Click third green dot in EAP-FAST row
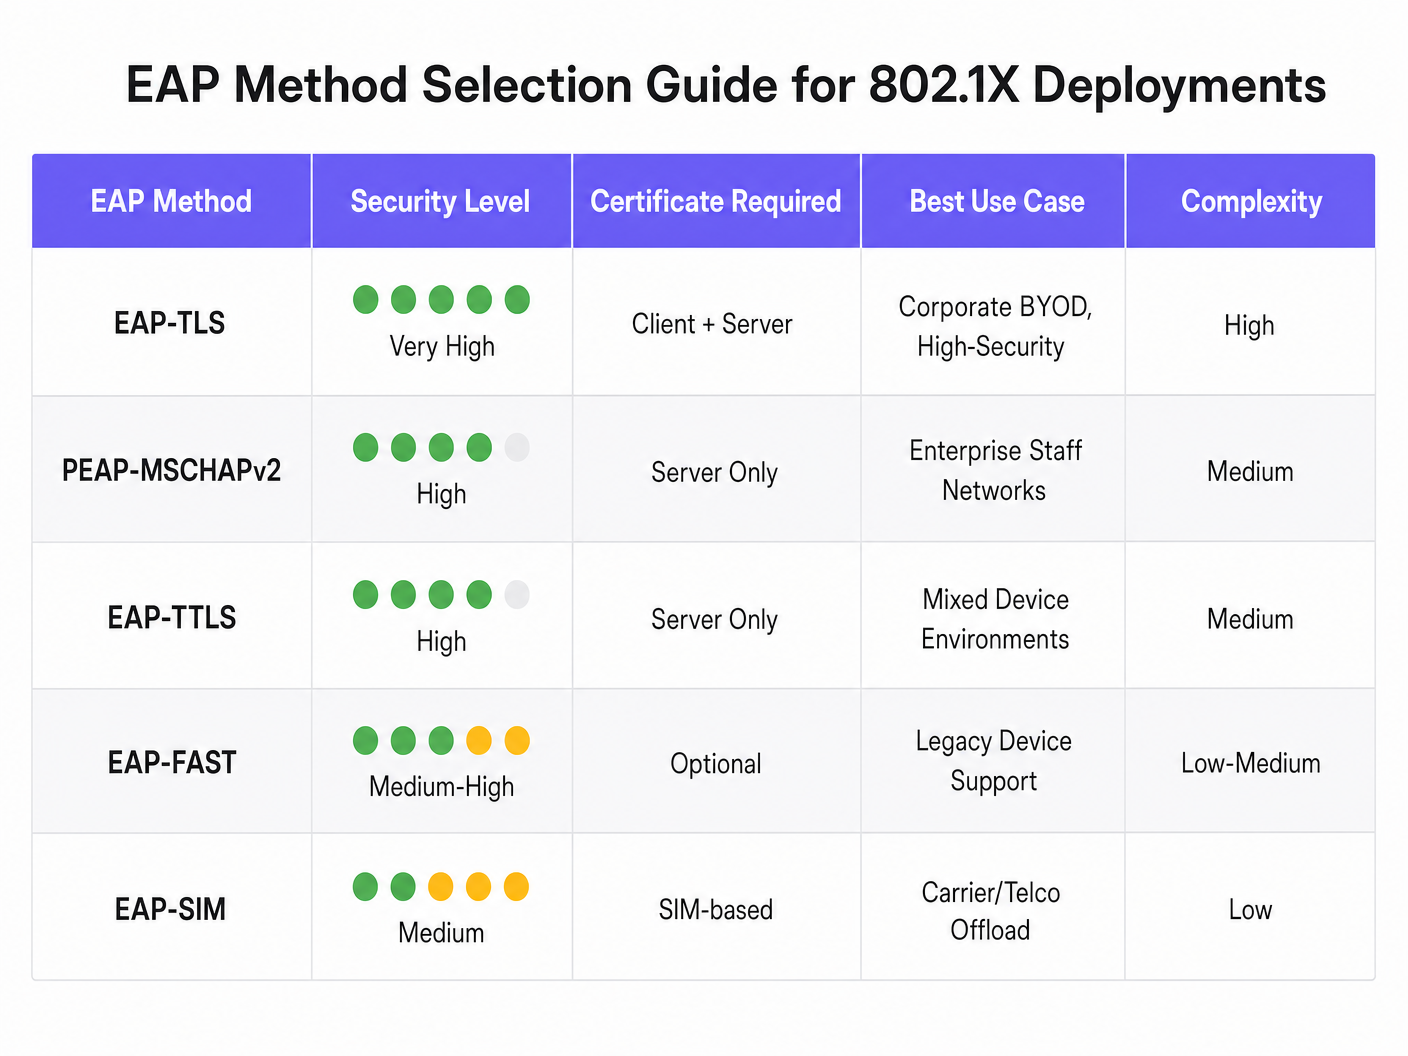Image resolution: width=1408 pixels, height=1056 pixels. 441,740
